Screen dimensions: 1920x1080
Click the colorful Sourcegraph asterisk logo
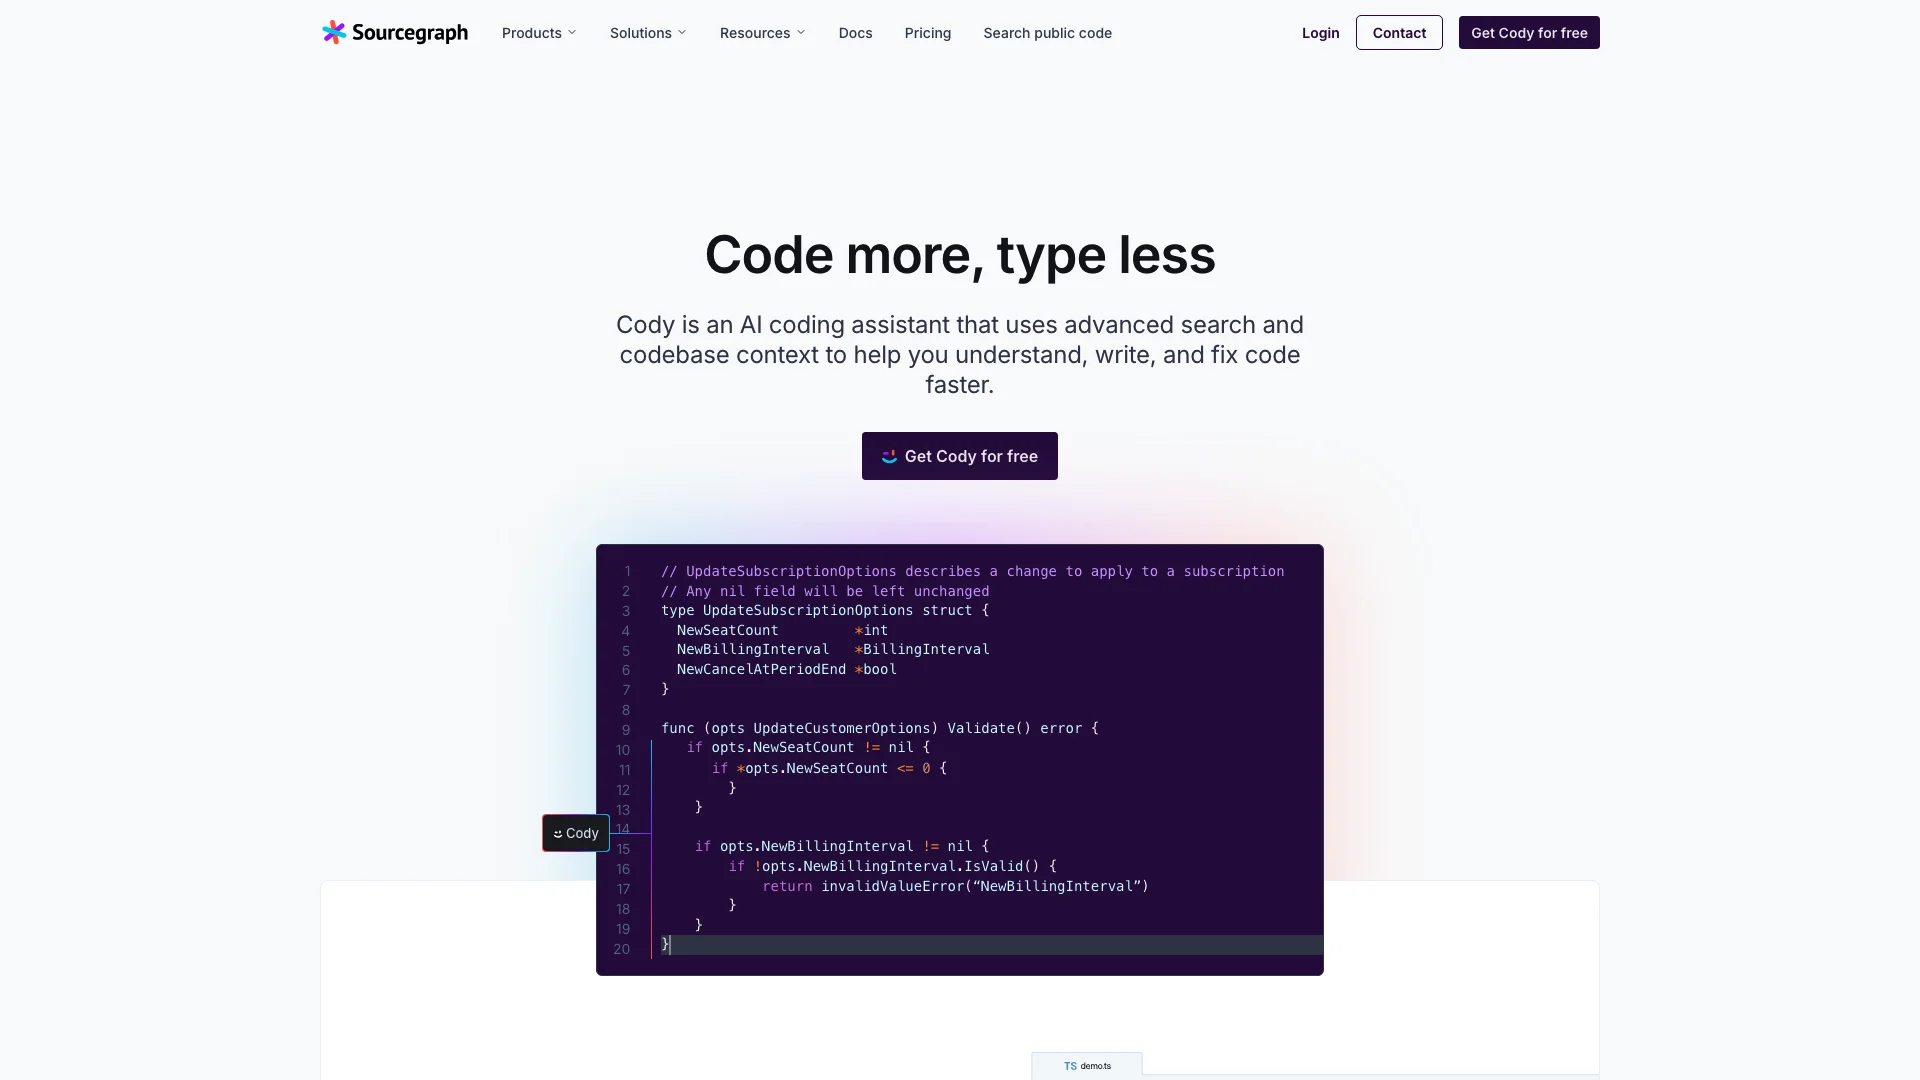pyautogui.click(x=332, y=33)
